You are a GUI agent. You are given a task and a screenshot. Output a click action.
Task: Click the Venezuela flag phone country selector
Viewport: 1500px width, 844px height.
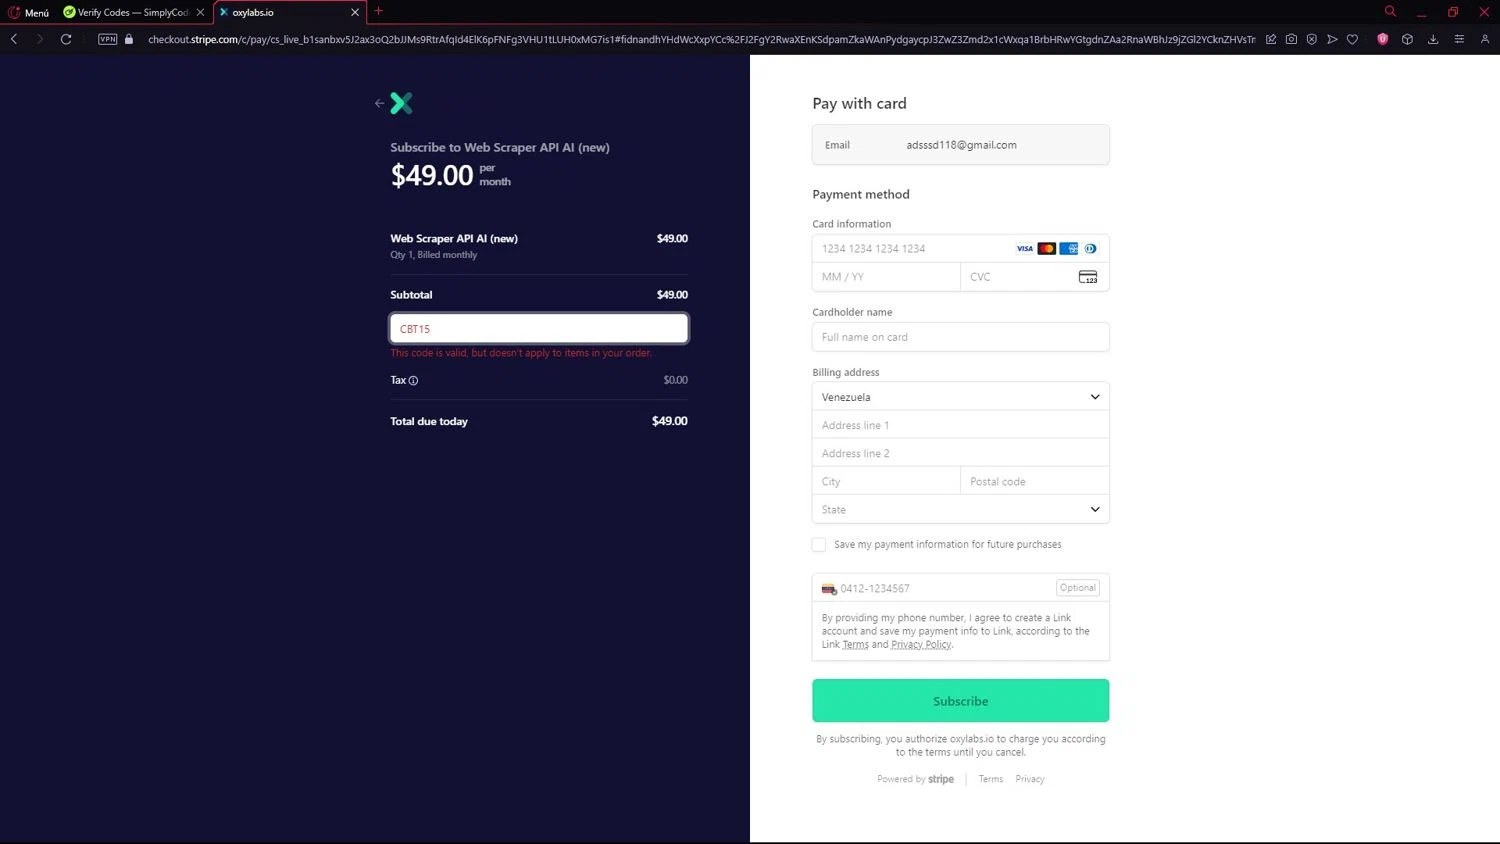tap(829, 588)
